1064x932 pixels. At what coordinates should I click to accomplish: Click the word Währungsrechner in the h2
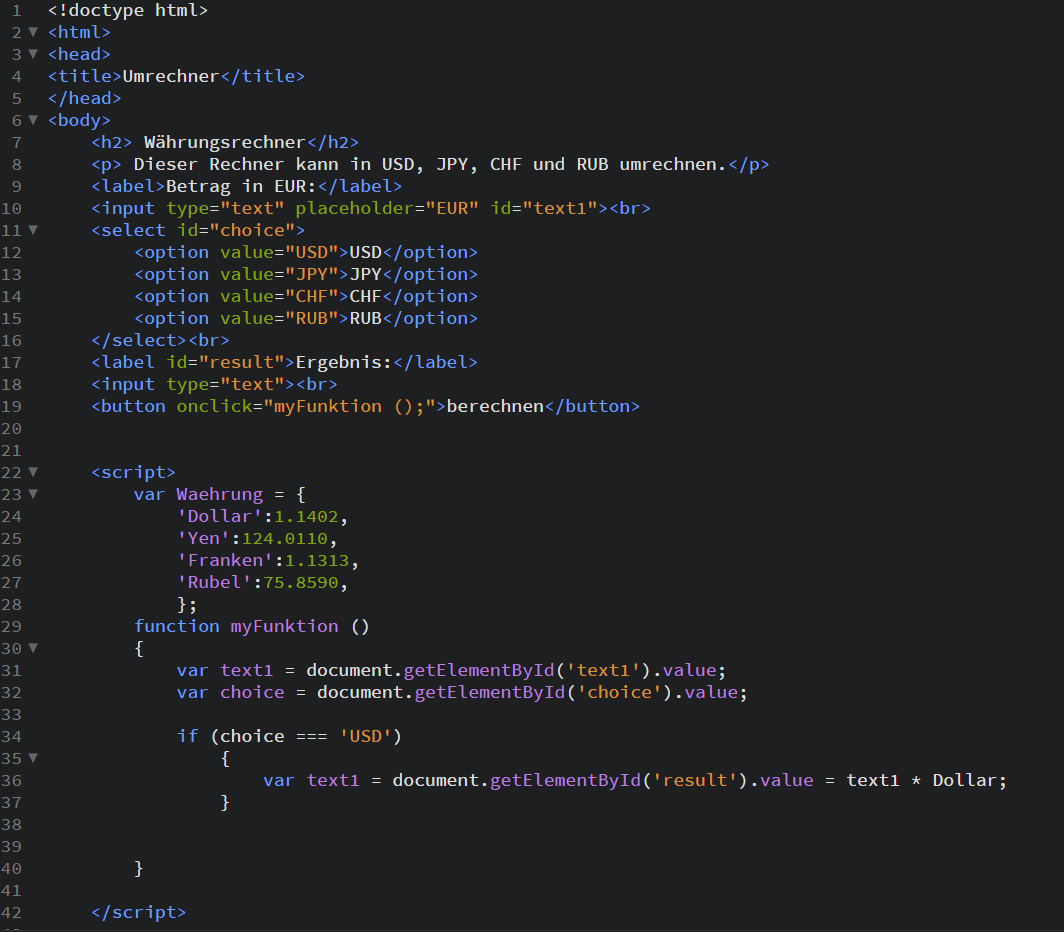click(225, 143)
